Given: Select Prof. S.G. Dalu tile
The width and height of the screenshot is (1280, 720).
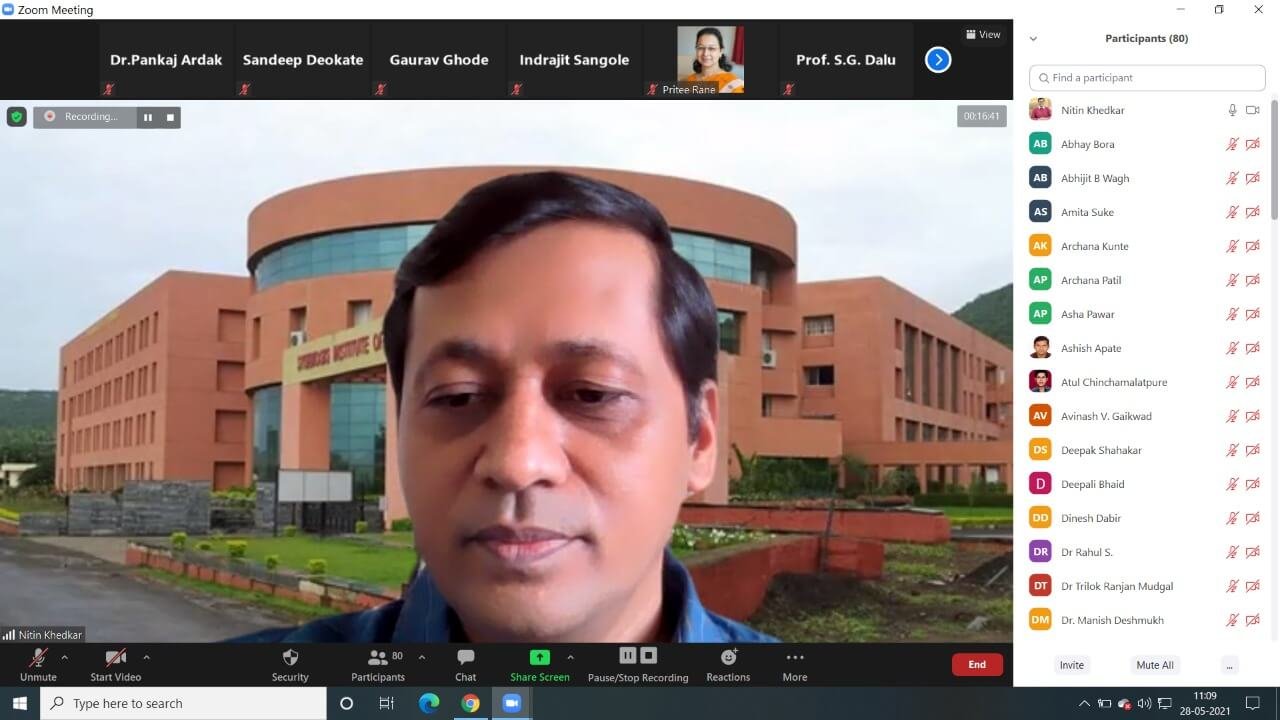Looking at the screenshot, I should (846, 60).
